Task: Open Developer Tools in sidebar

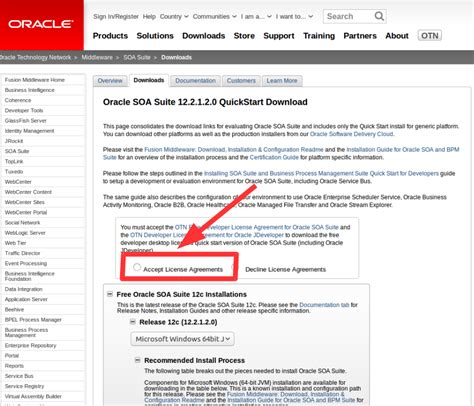Action: (x=24, y=110)
